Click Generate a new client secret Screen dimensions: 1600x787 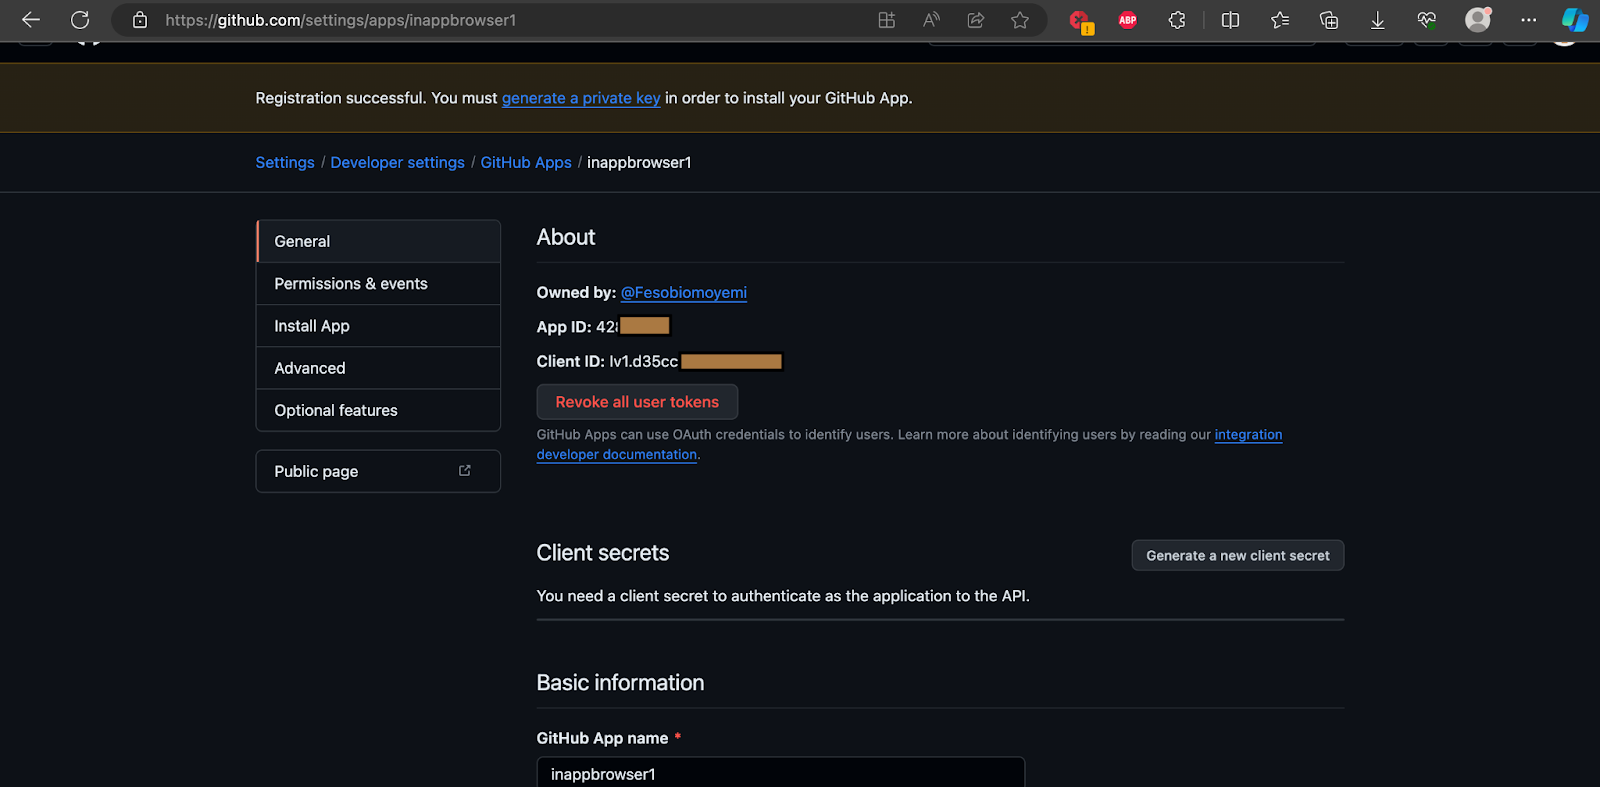(1238, 555)
